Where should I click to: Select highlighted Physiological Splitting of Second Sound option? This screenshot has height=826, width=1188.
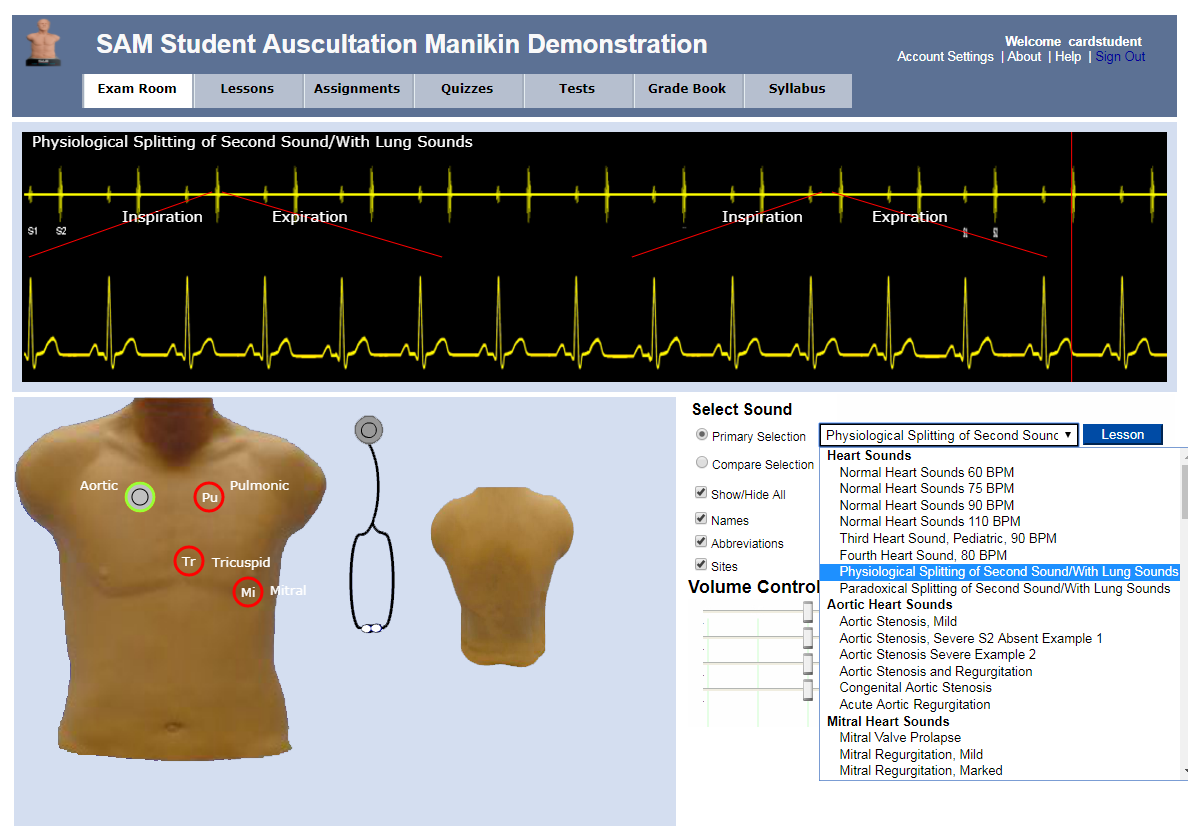click(x=999, y=571)
